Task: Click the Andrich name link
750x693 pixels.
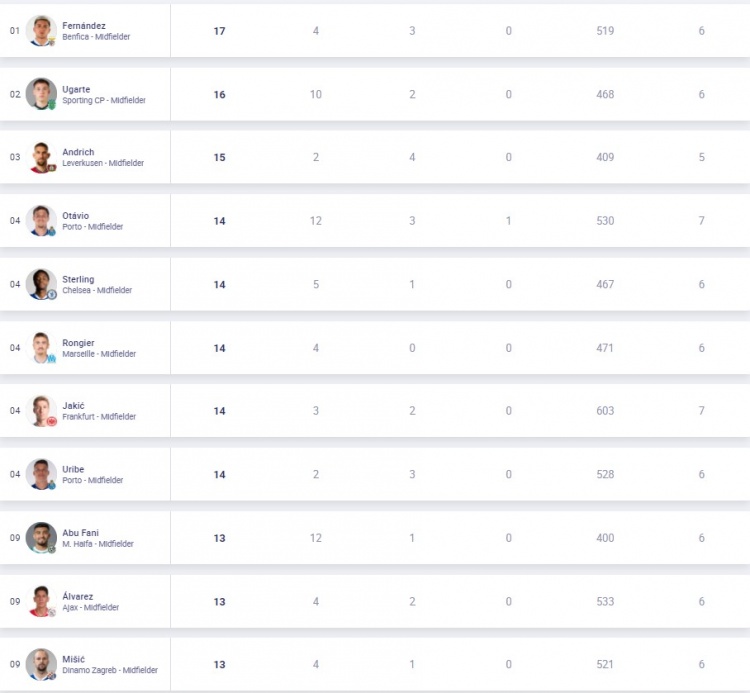Action: (x=78, y=152)
